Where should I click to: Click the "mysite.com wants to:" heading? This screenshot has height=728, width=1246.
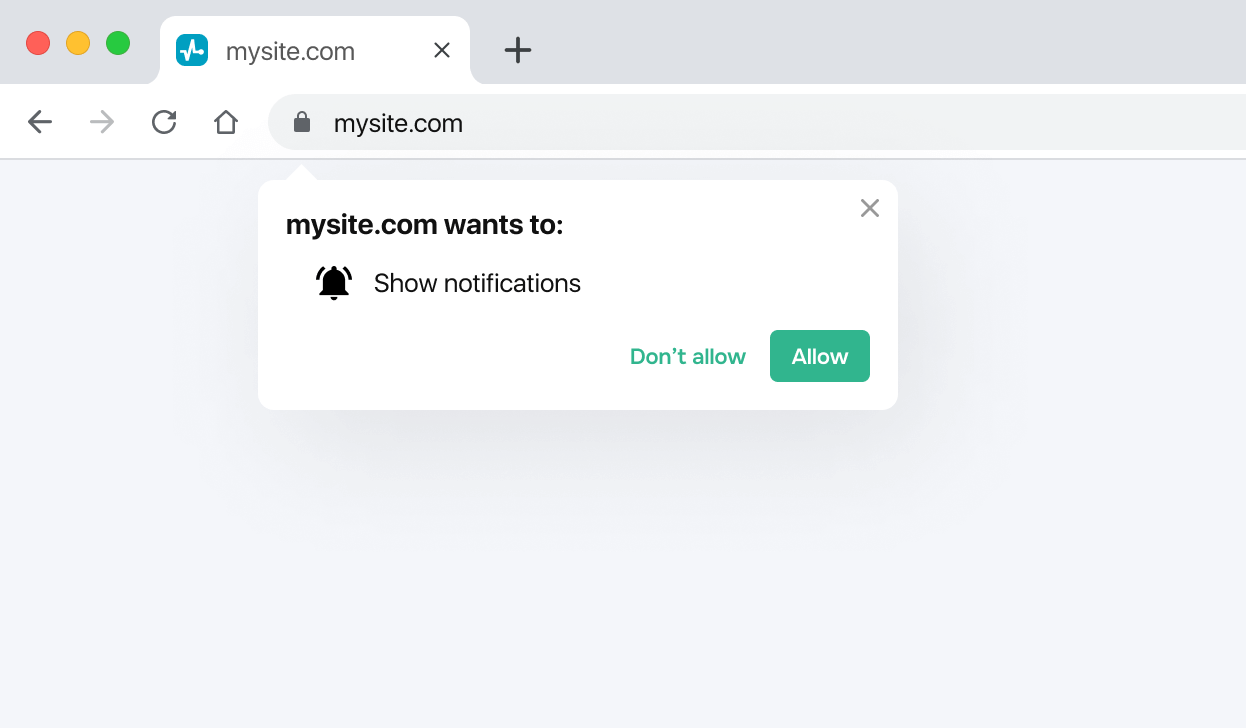coord(424,226)
